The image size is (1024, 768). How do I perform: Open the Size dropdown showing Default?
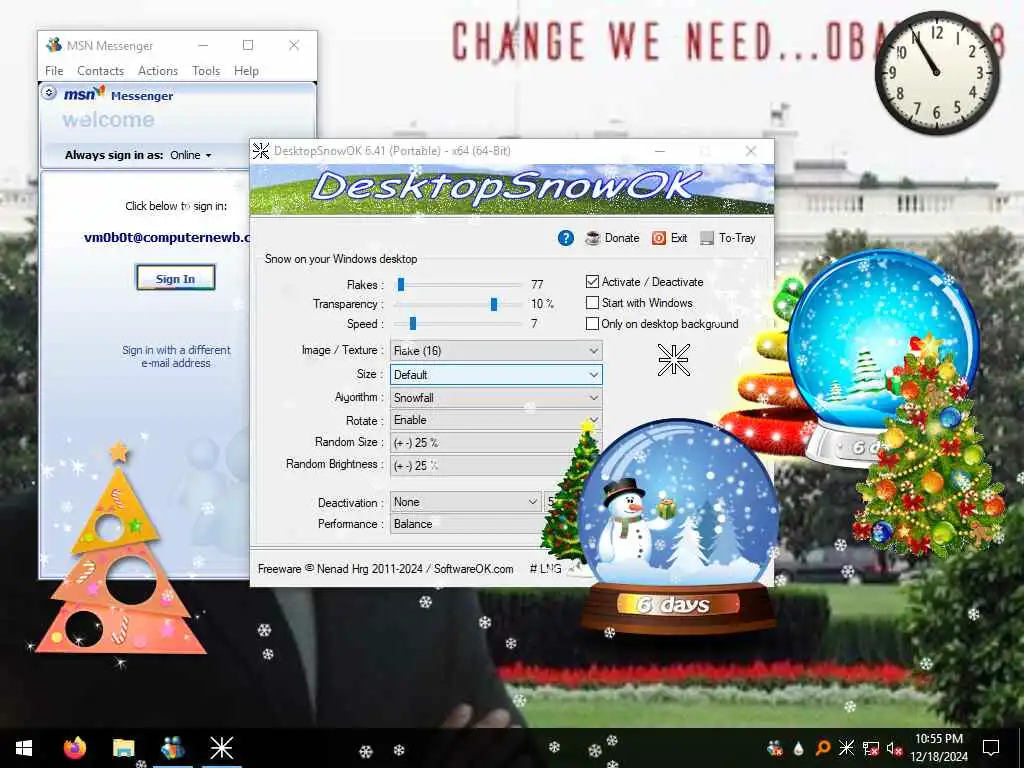click(x=496, y=374)
